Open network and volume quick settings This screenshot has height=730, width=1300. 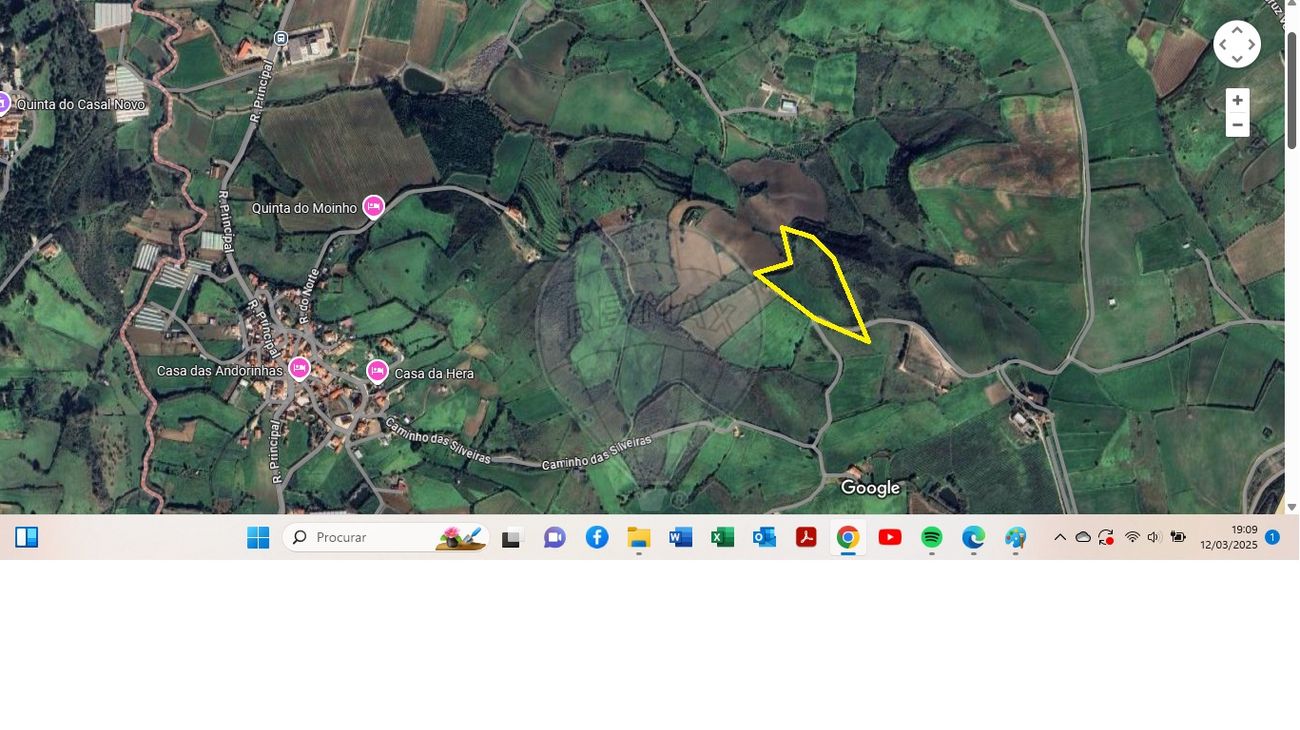point(1142,538)
